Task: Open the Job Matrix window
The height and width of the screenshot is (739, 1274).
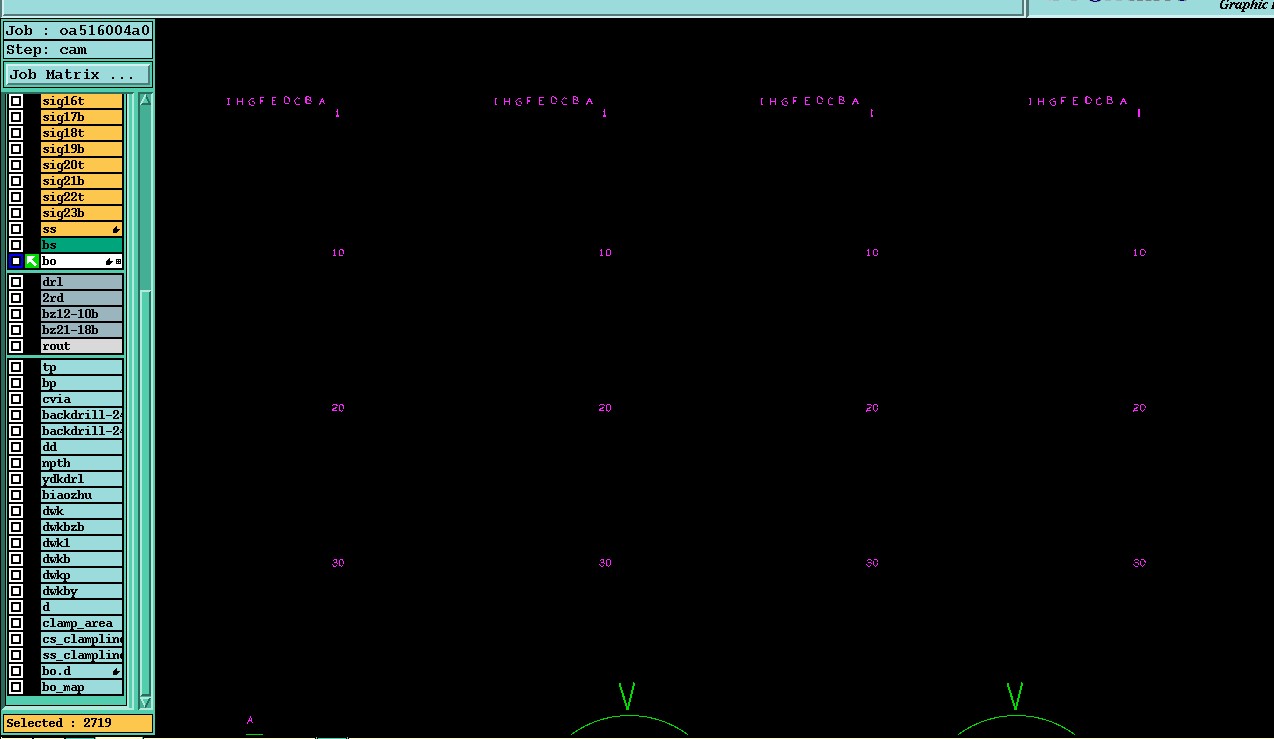Action: point(78,75)
